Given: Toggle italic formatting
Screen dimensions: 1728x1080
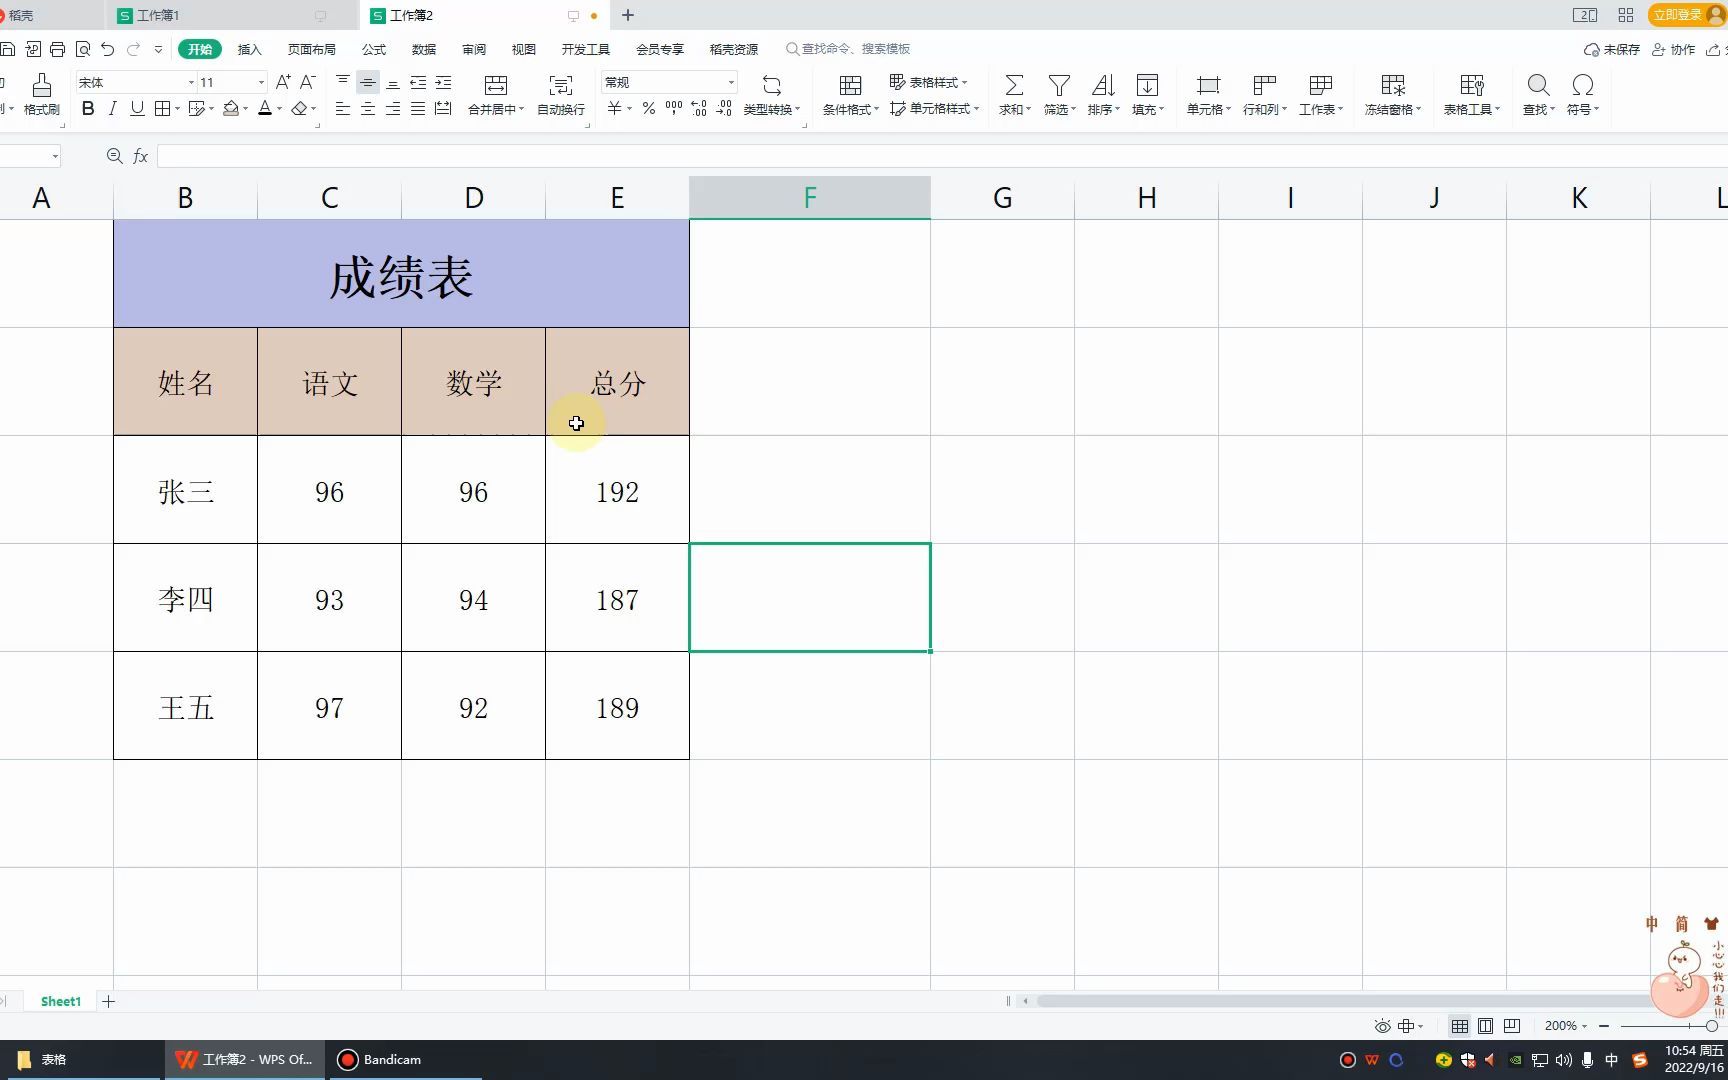Looking at the screenshot, I should coord(112,109).
